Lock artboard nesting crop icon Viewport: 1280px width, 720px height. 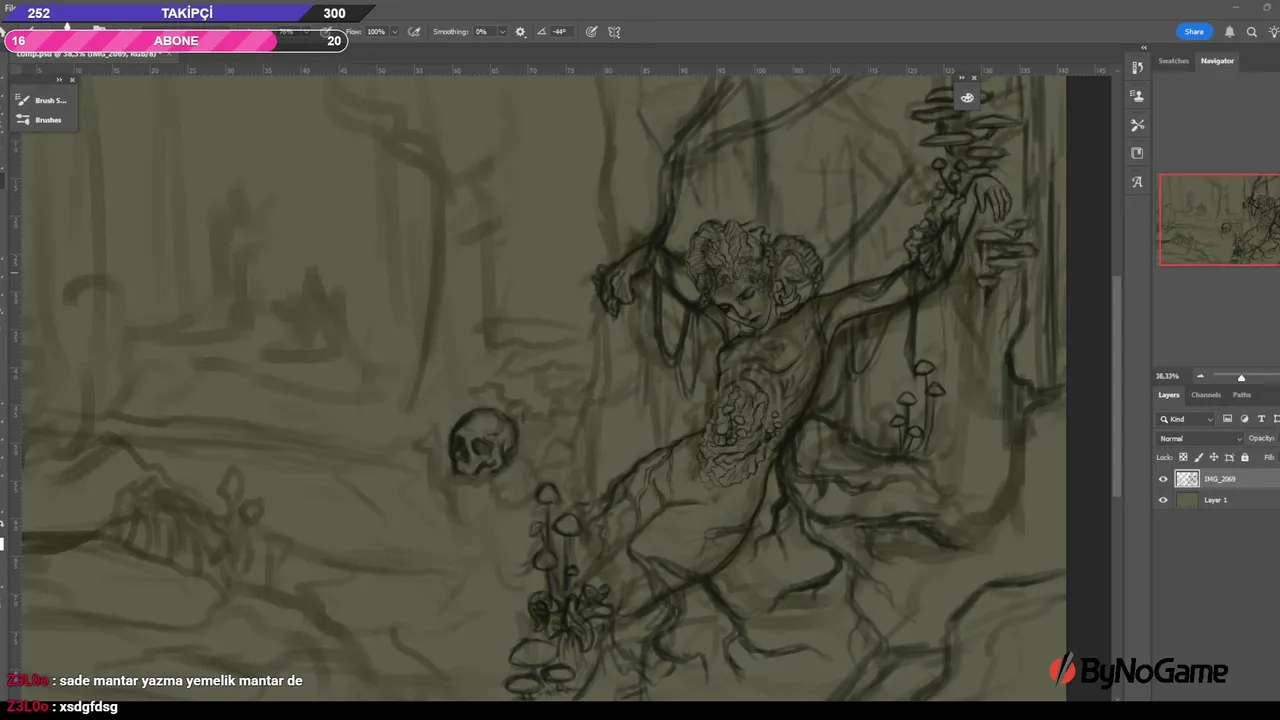[x=1229, y=457]
